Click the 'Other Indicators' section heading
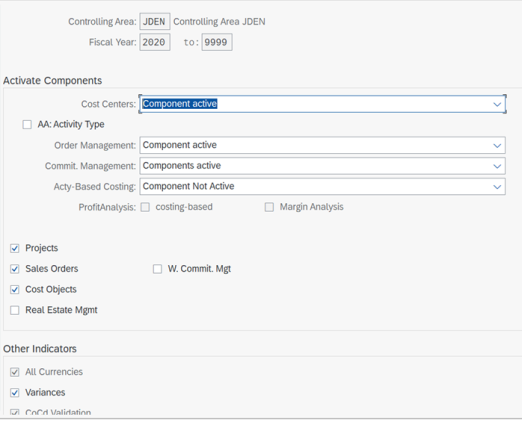This screenshot has height=424, width=522. click(40, 349)
